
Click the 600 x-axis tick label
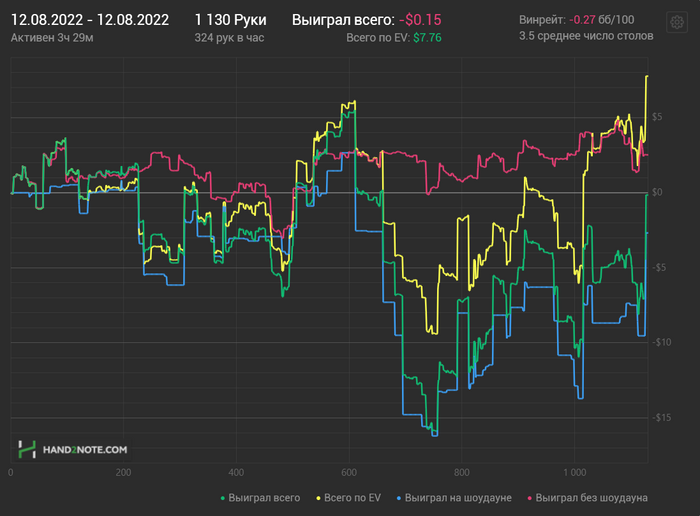coord(349,472)
